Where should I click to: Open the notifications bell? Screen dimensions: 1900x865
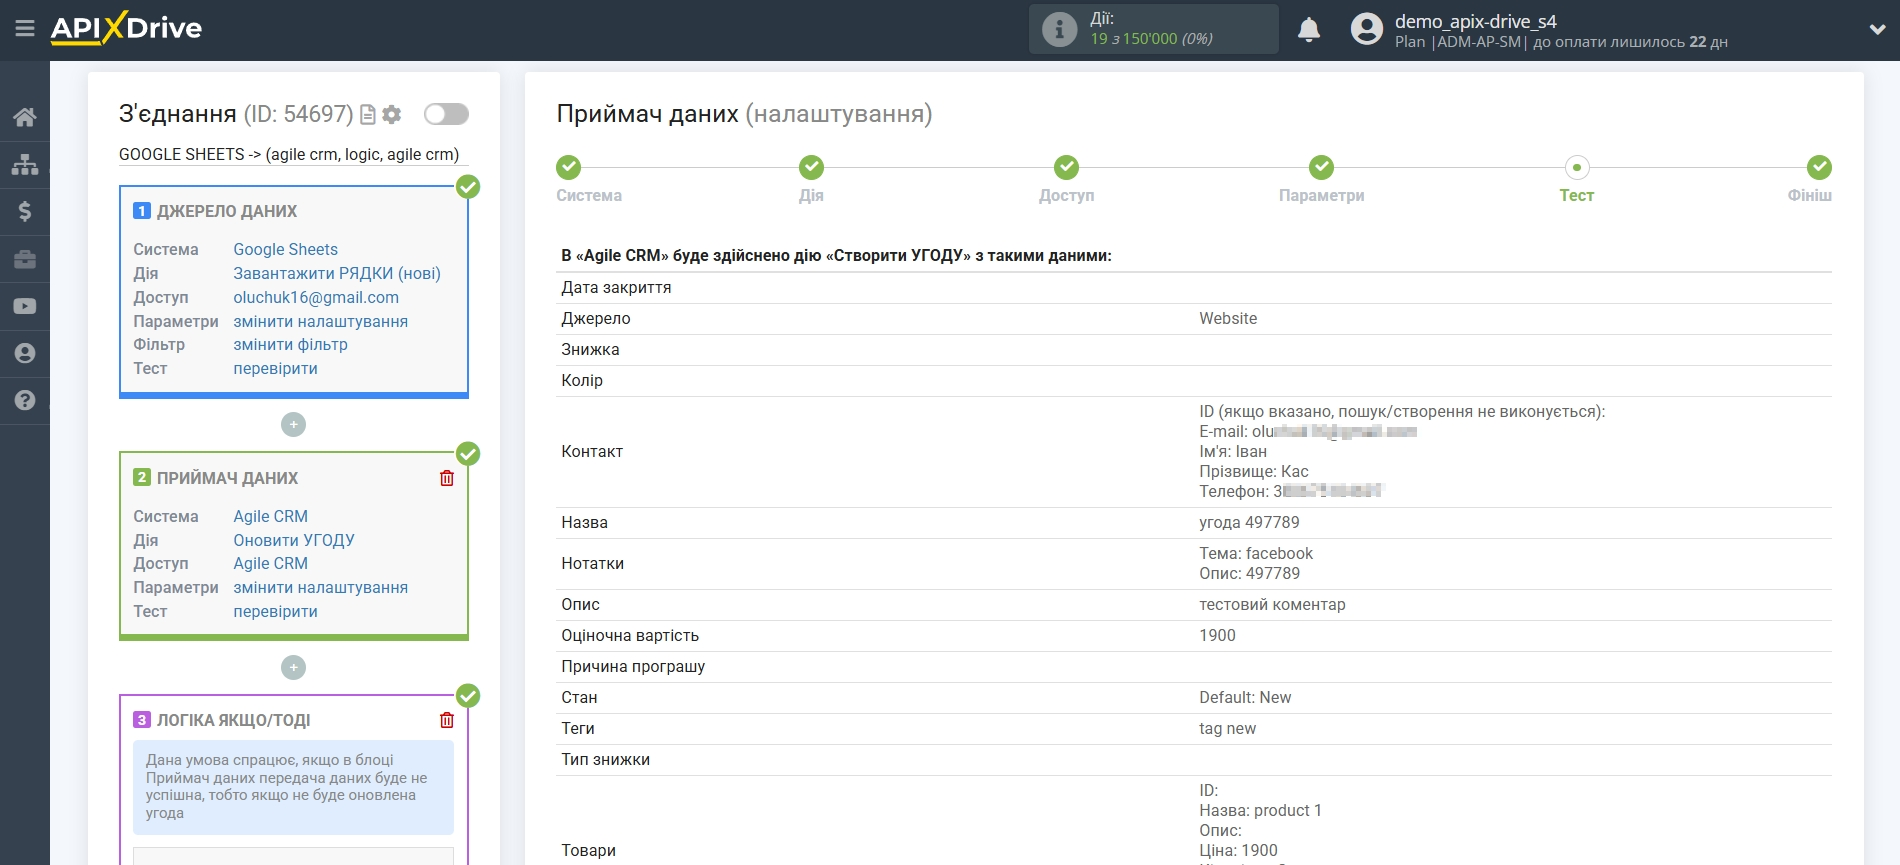tap(1309, 30)
